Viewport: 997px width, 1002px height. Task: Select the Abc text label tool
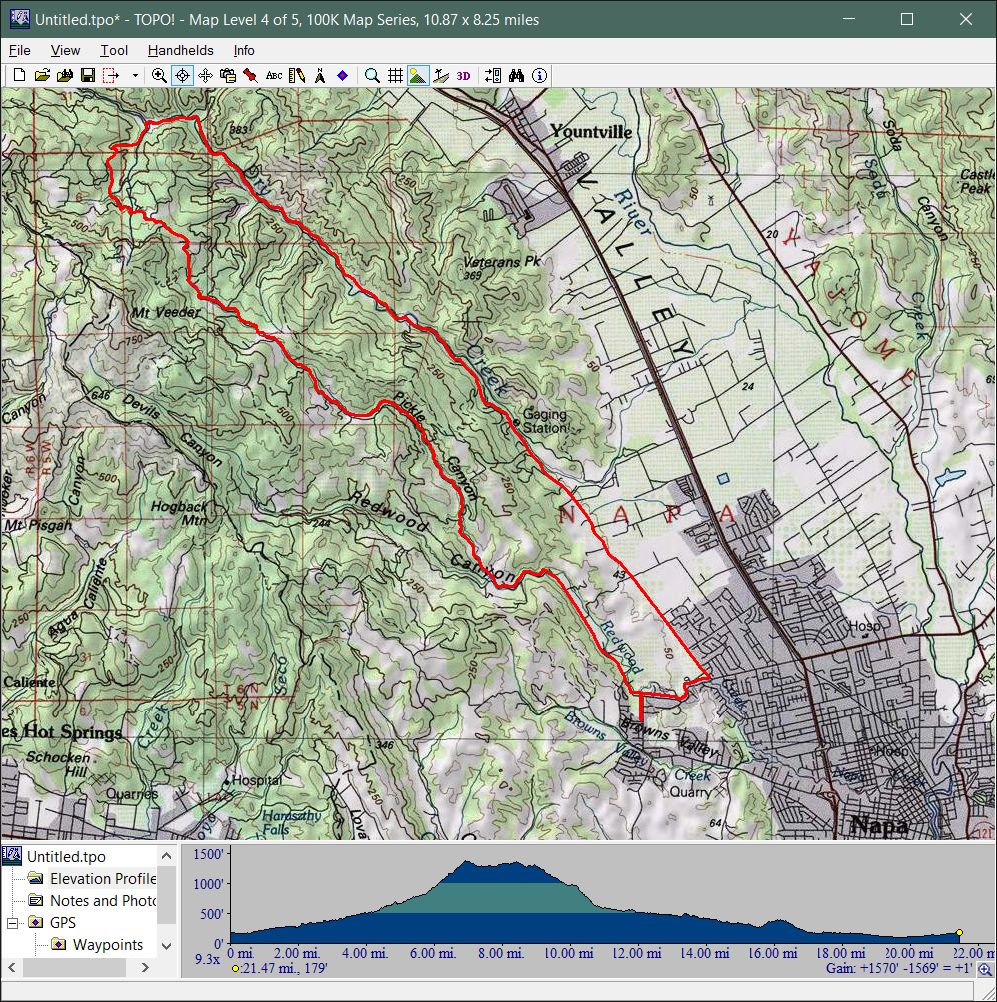click(x=273, y=75)
